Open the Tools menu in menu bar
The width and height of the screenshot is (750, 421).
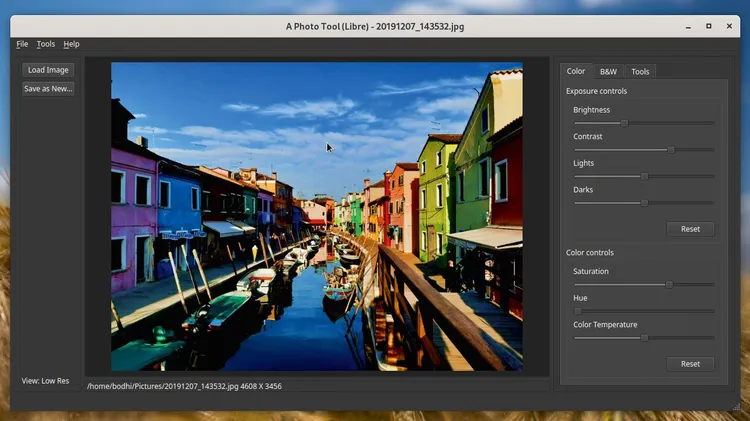pyautogui.click(x=46, y=44)
